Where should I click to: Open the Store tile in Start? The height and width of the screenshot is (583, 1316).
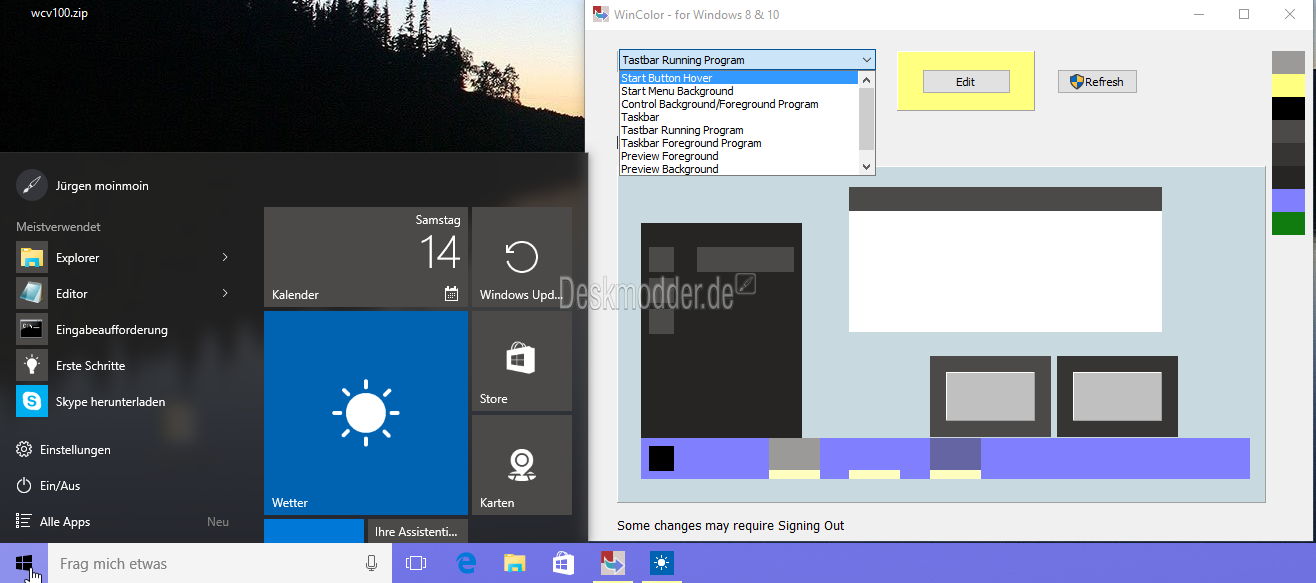(521, 361)
